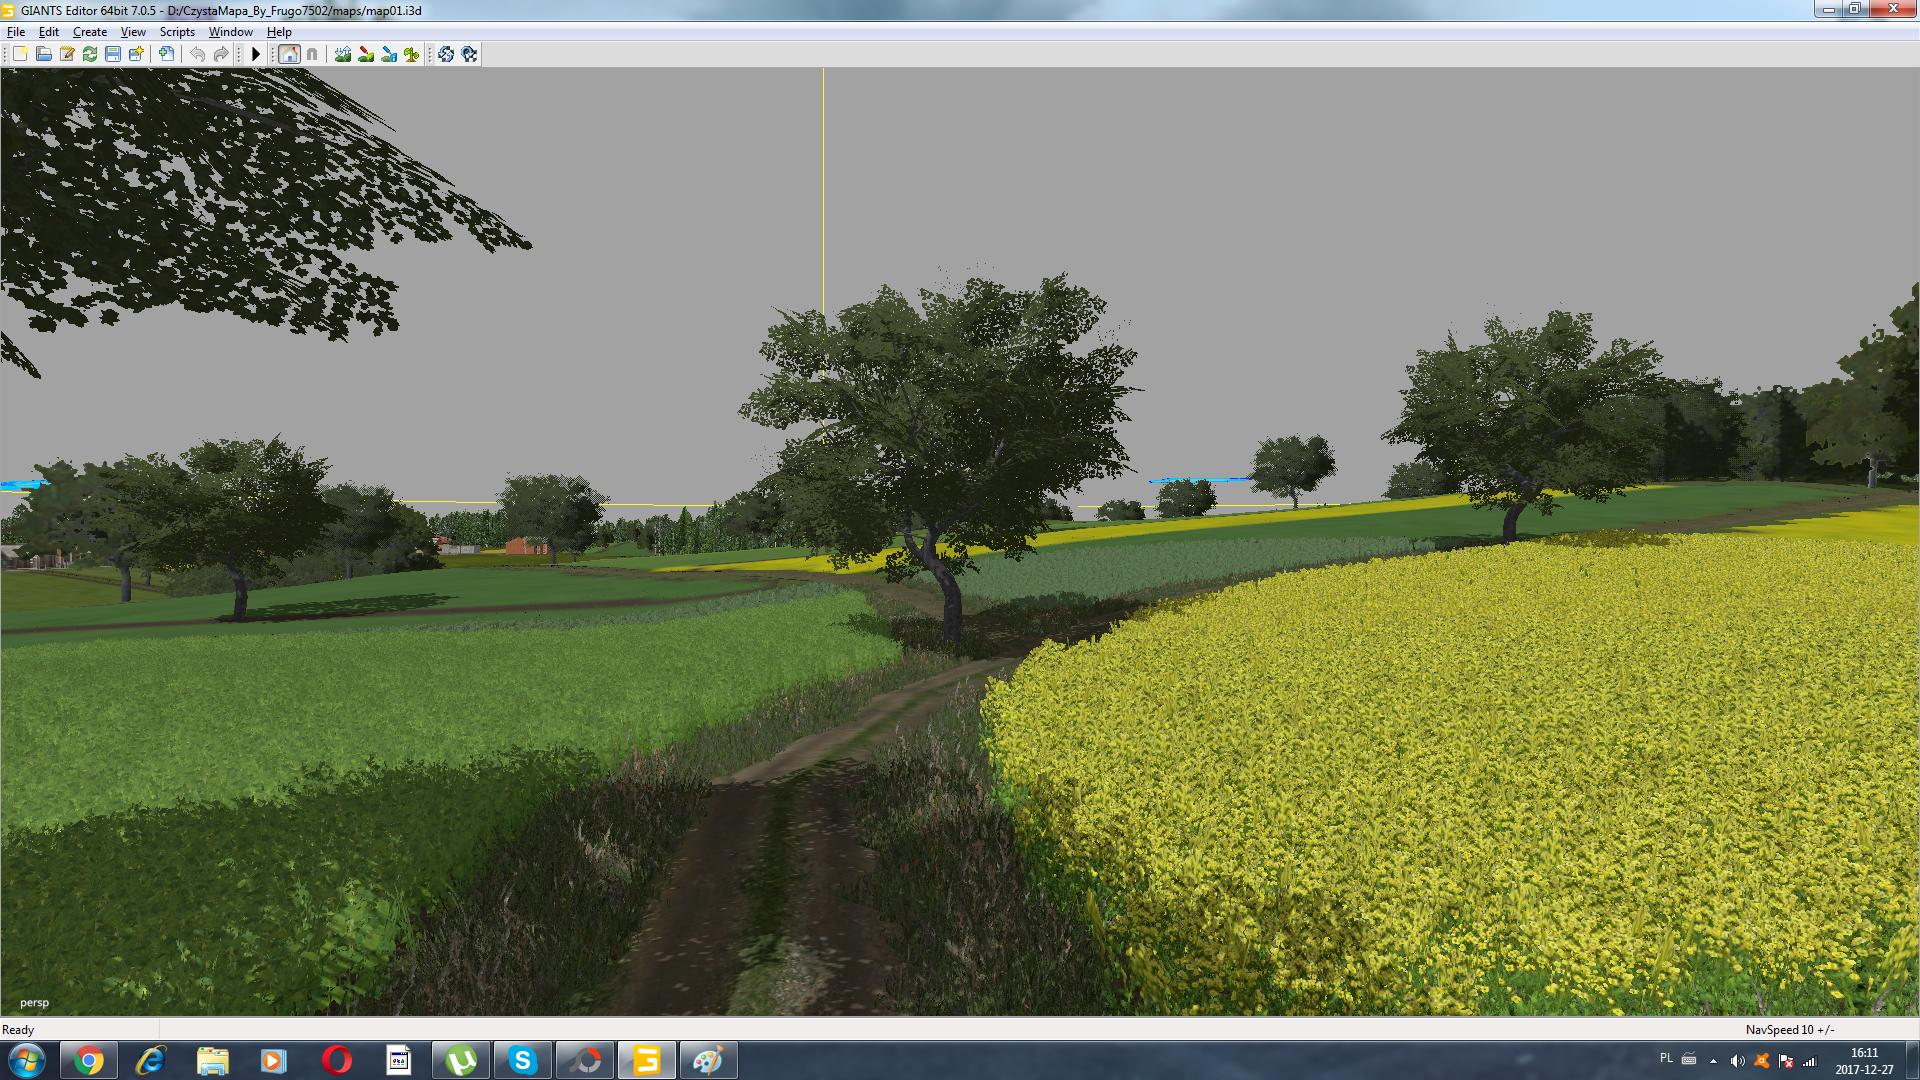
Task: Toggle the magnet snap tool icon
Action: click(312, 54)
